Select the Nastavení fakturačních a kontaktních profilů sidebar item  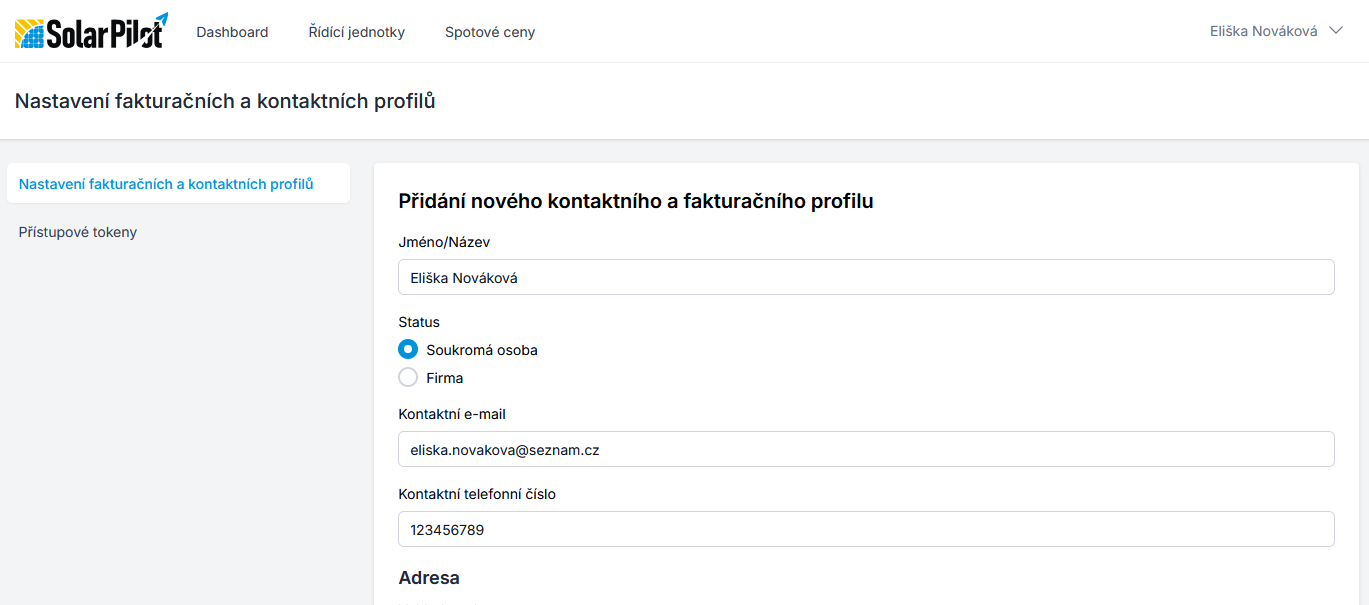coord(166,184)
